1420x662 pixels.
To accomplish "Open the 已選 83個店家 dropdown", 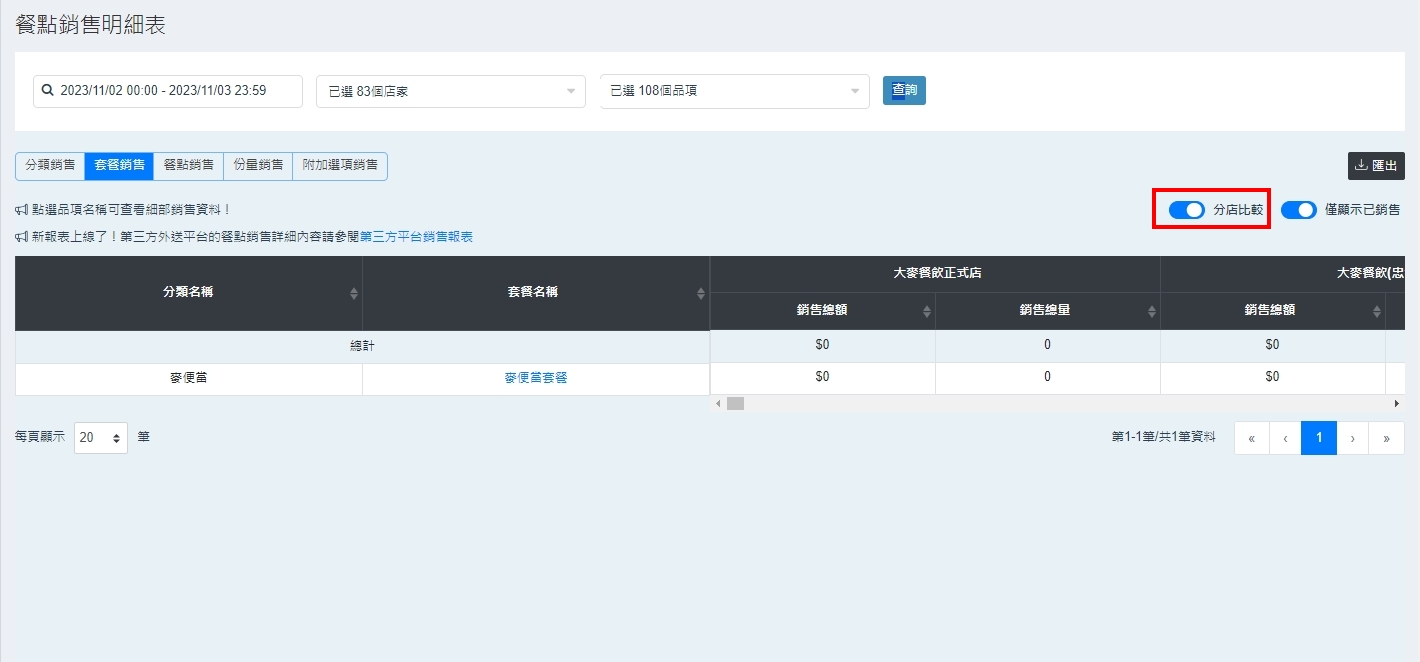I will pyautogui.click(x=450, y=91).
